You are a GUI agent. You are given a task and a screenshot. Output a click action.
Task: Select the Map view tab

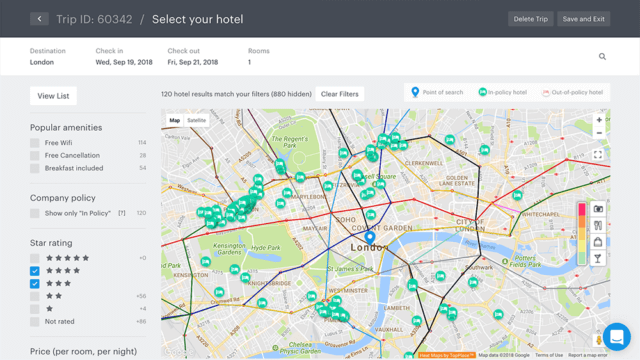click(175, 120)
